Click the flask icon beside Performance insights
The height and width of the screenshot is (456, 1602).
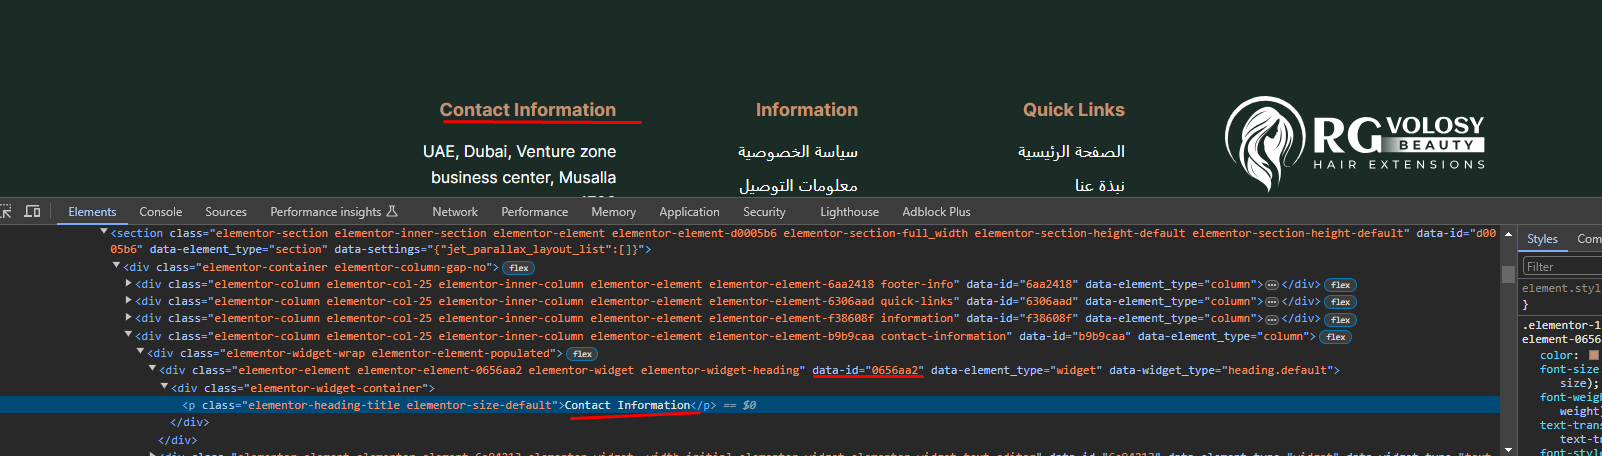(392, 211)
